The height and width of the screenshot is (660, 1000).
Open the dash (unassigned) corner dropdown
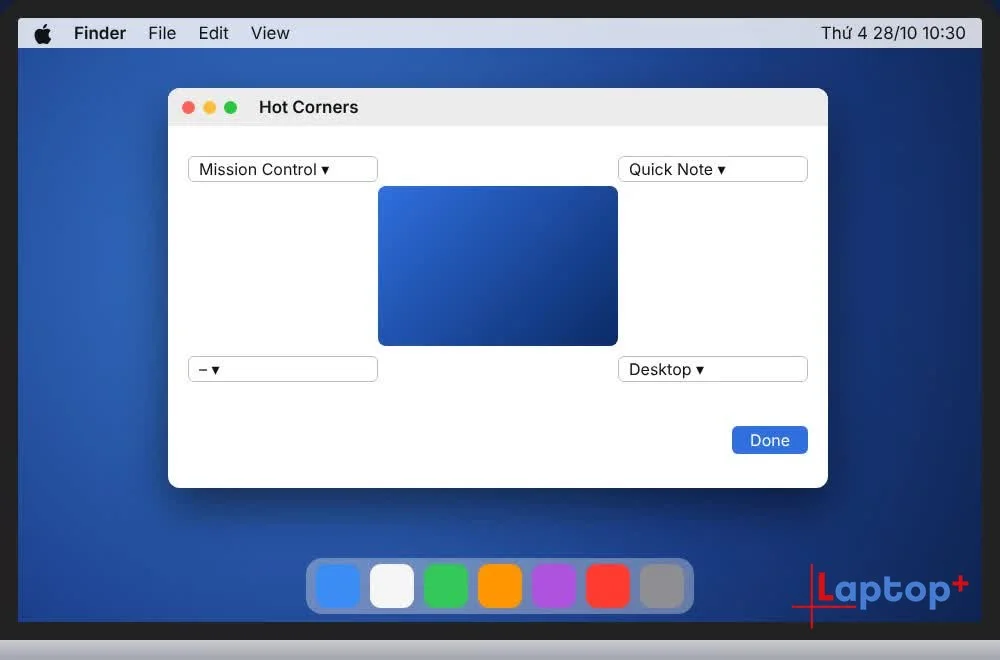(283, 369)
